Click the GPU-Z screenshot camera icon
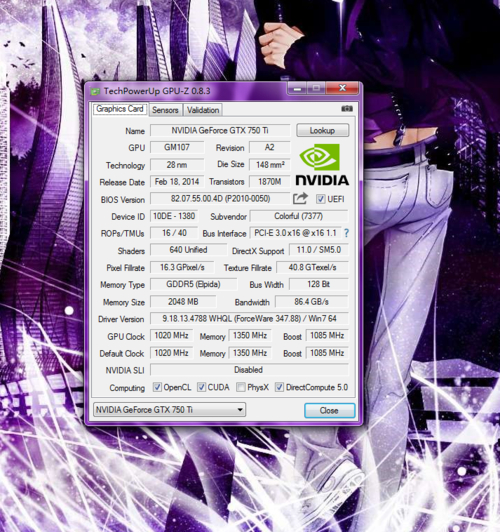Image resolution: width=500 pixels, height=532 pixels. 347,109
